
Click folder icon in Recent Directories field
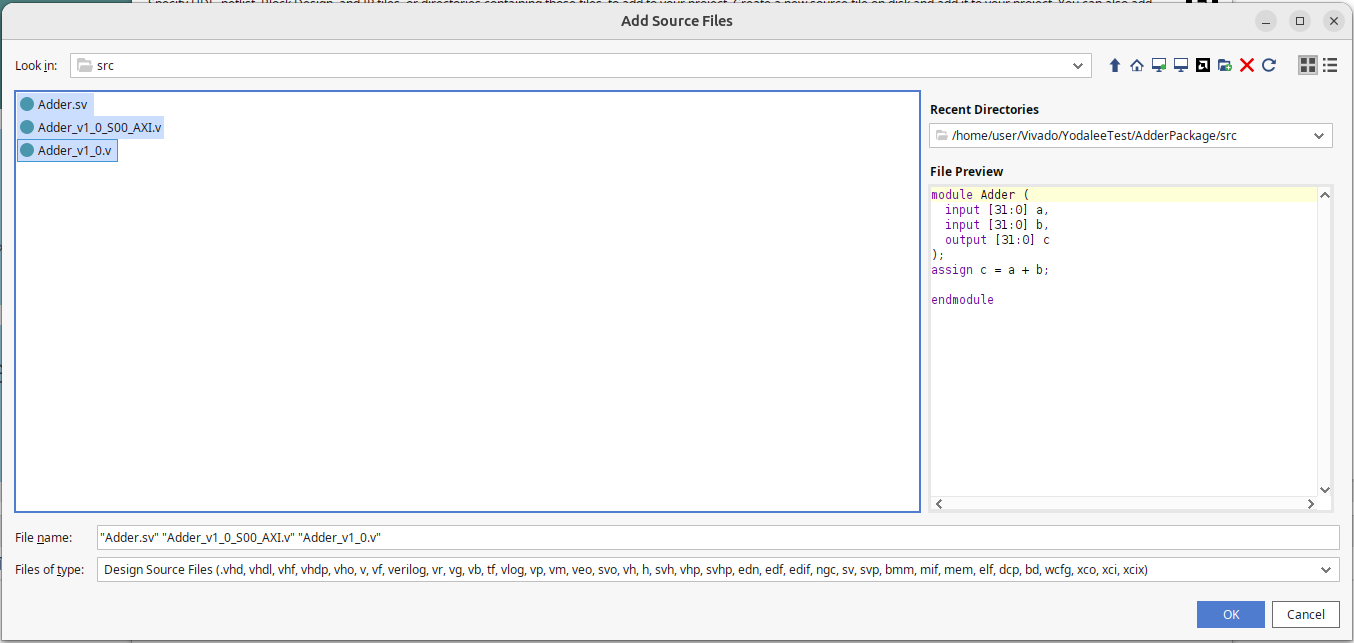coord(943,135)
